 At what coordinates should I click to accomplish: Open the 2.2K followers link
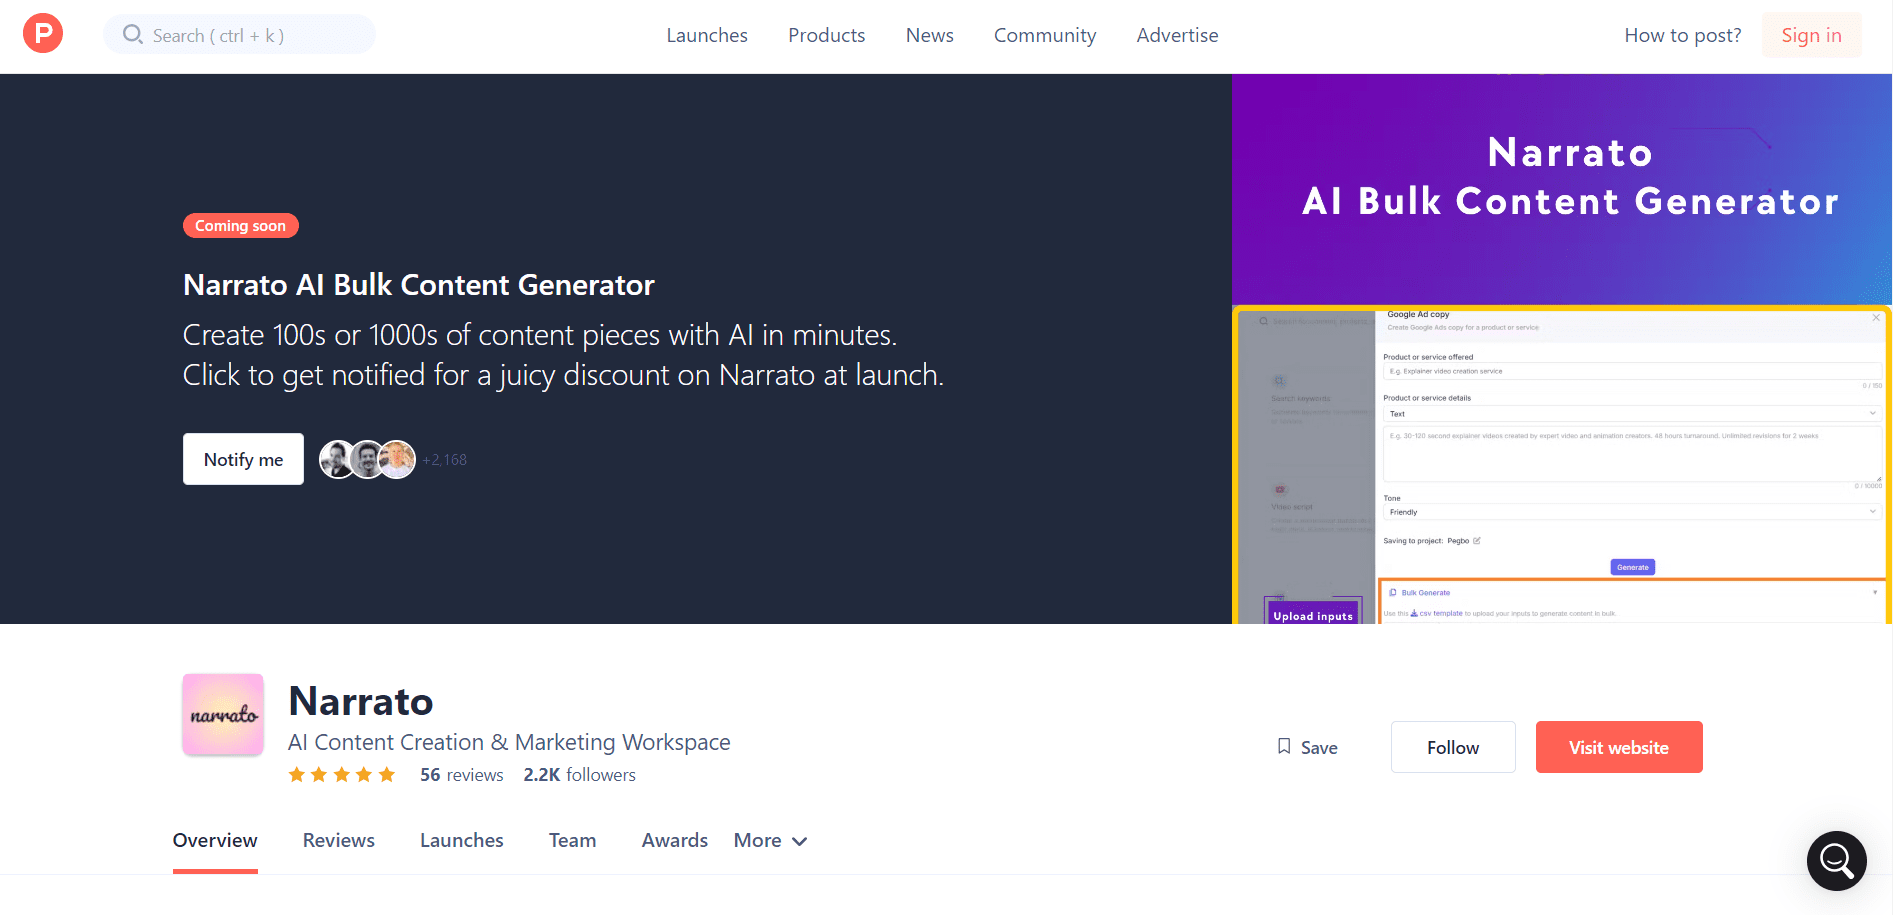pos(580,775)
